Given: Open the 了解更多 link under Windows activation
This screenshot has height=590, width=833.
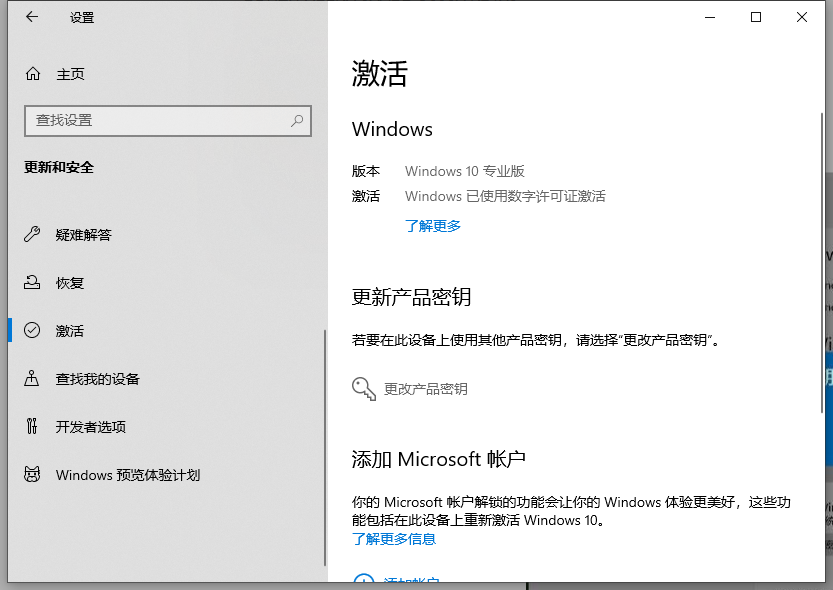Looking at the screenshot, I should pyautogui.click(x=433, y=226).
